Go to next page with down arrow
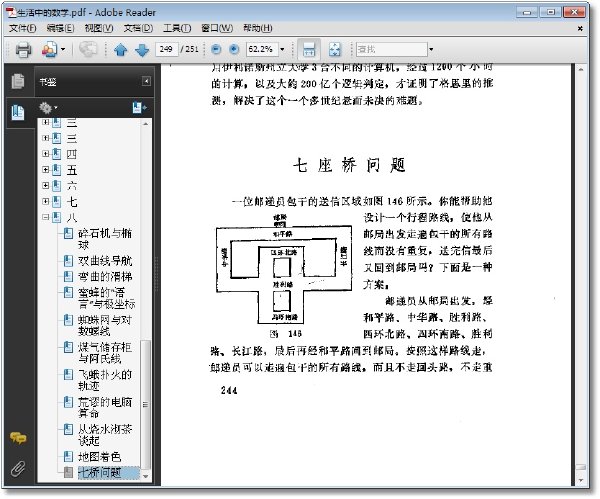This screenshot has height=499, width=600. click(142, 50)
